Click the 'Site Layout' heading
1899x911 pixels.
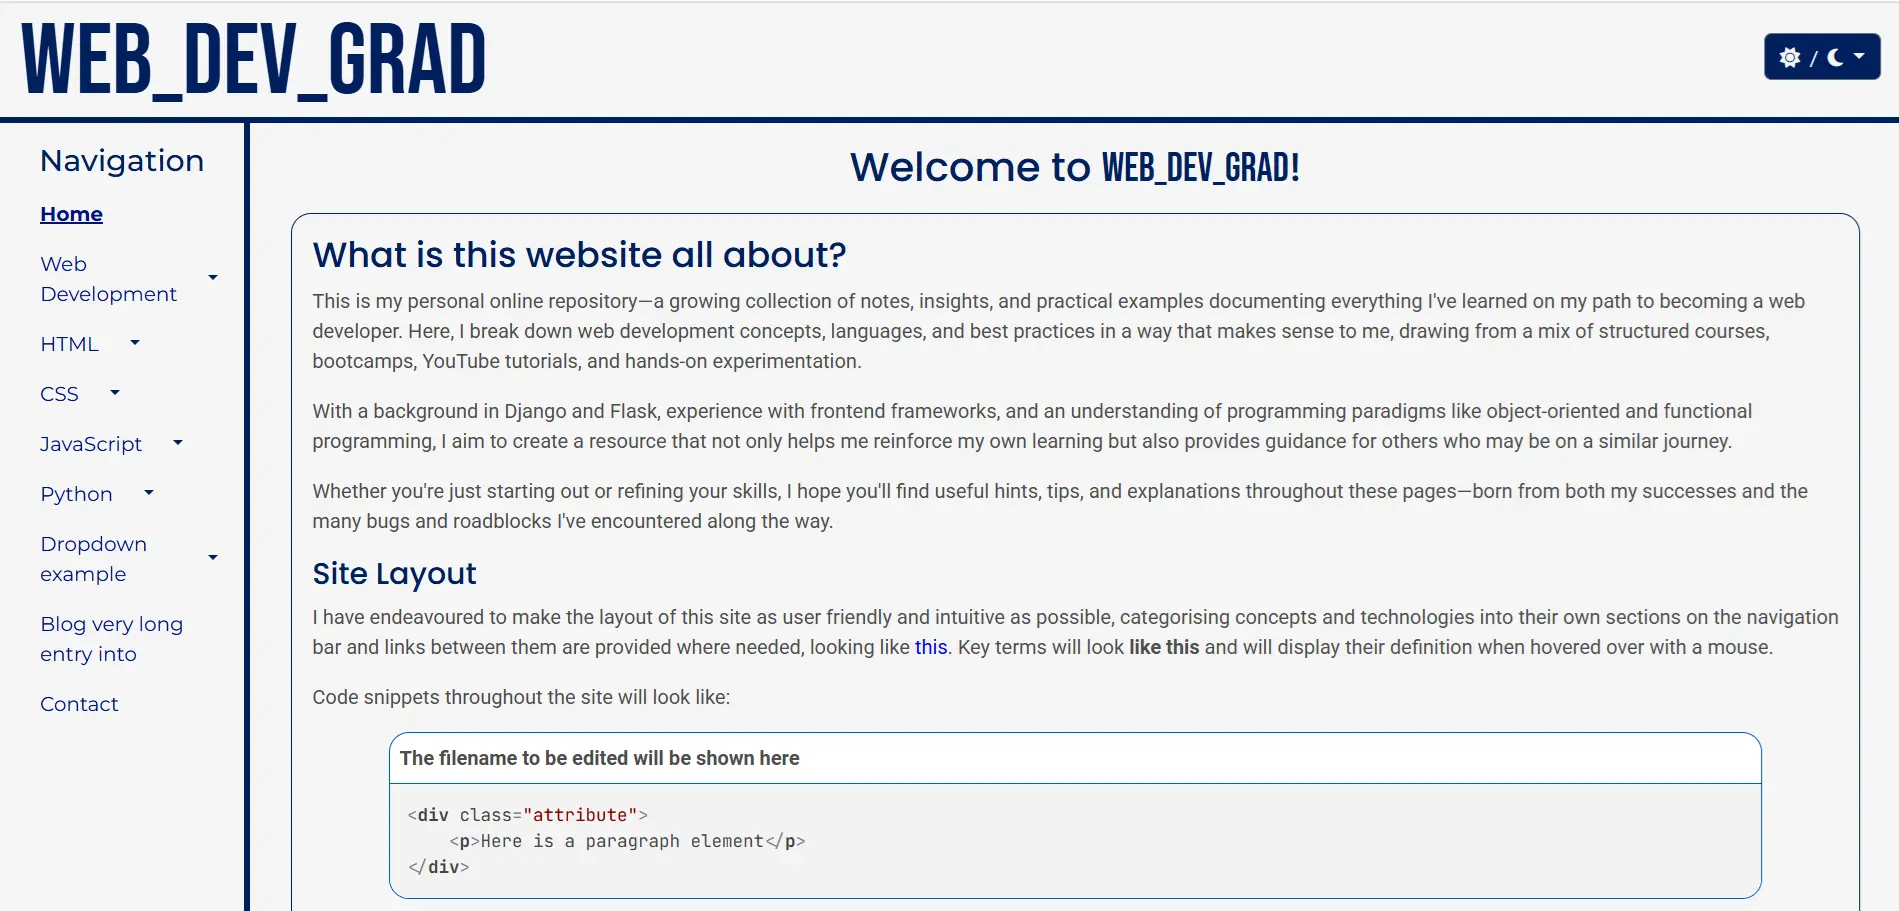[x=394, y=573]
